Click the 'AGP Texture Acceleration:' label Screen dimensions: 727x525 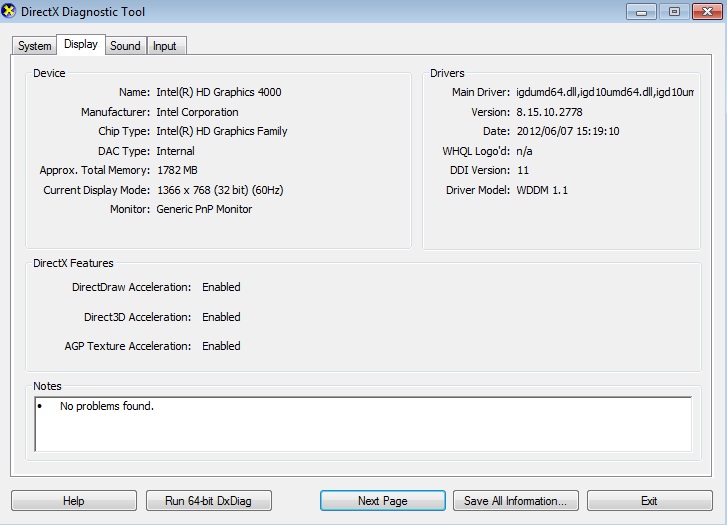[128, 346]
